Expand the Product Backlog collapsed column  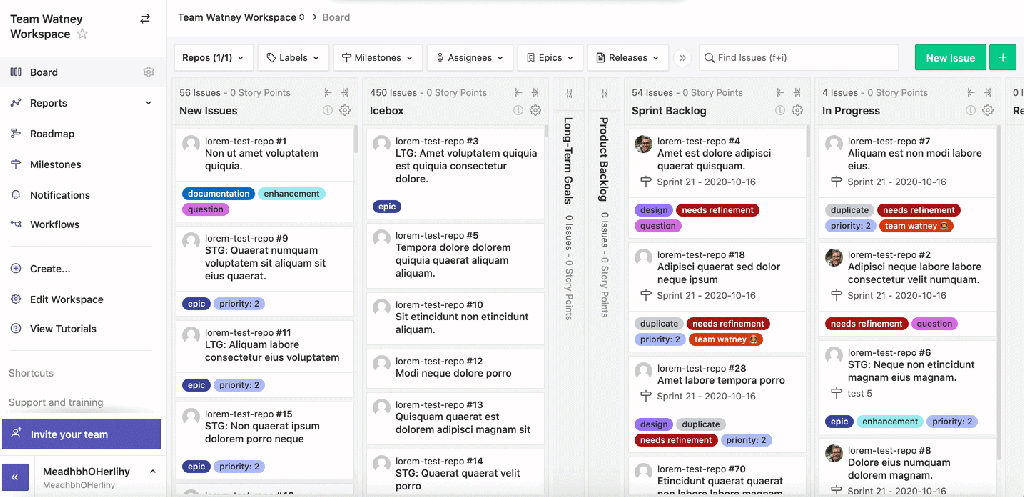[x=604, y=93]
